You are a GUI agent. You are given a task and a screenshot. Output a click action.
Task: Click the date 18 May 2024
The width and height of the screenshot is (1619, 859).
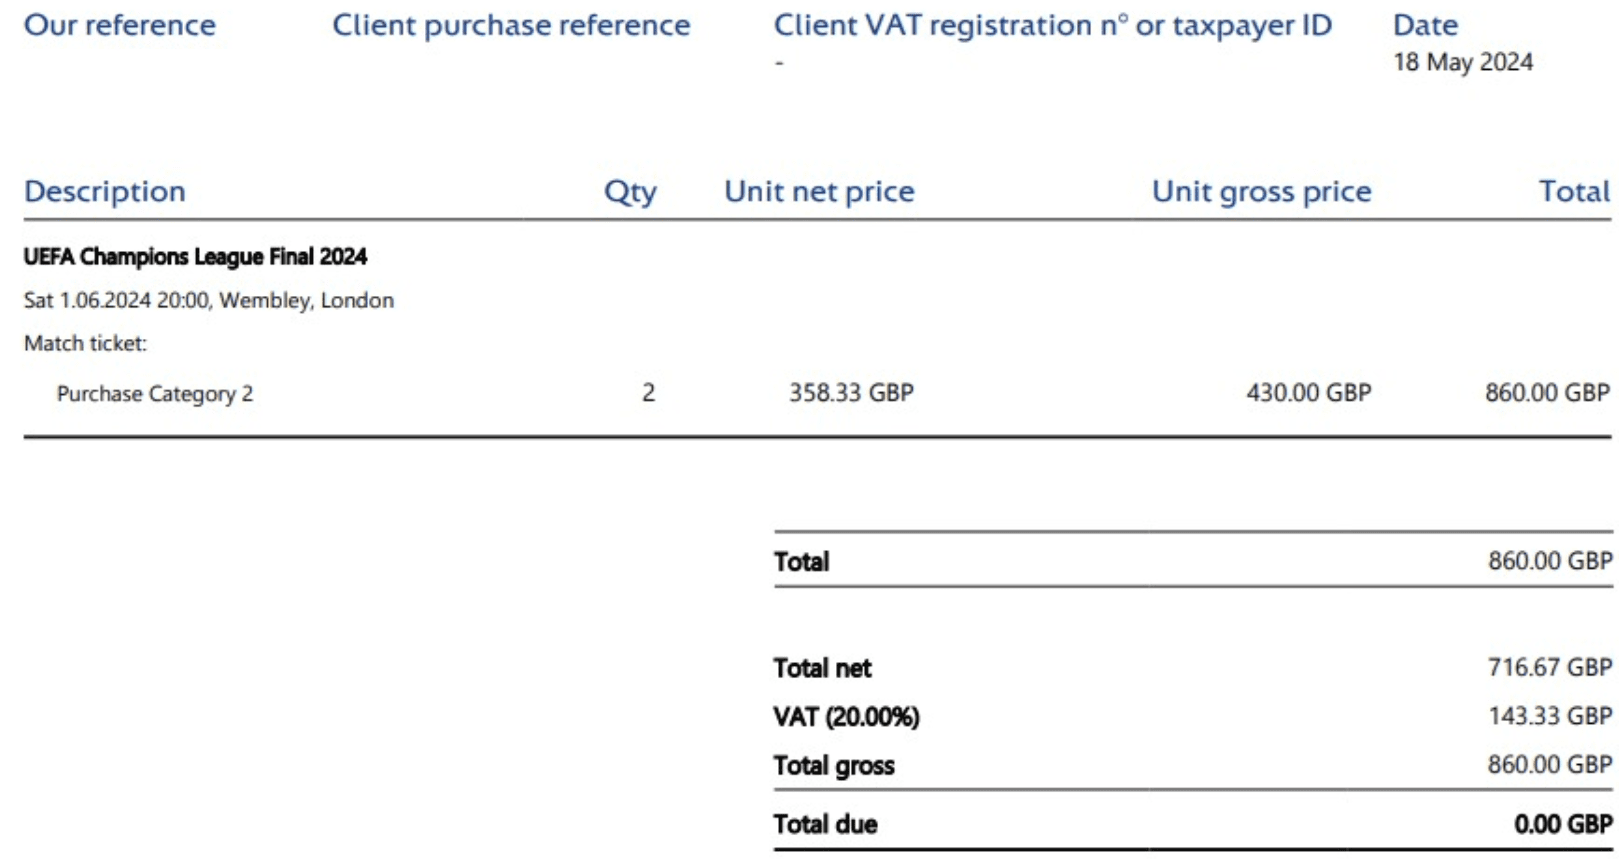pos(1463,62)
